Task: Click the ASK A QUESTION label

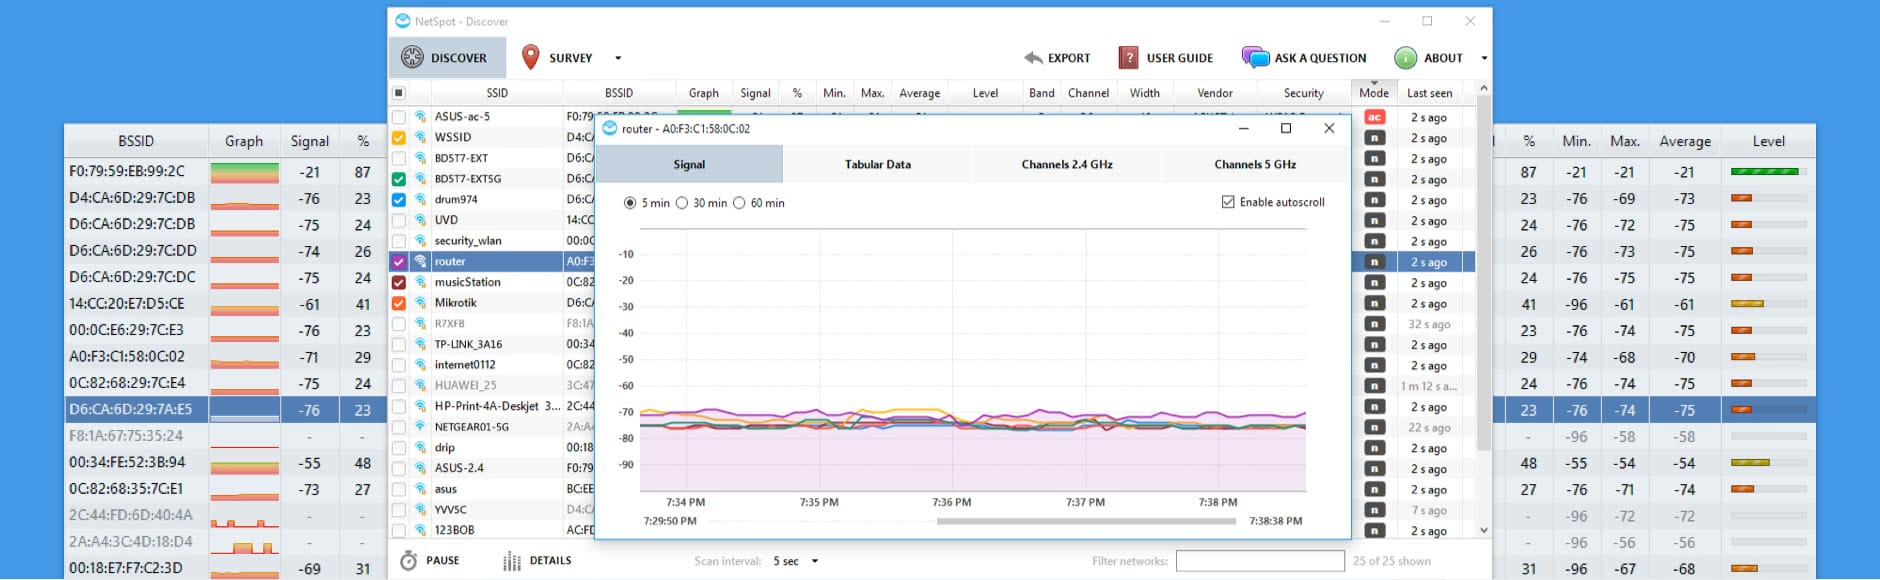Action: 1320,58
